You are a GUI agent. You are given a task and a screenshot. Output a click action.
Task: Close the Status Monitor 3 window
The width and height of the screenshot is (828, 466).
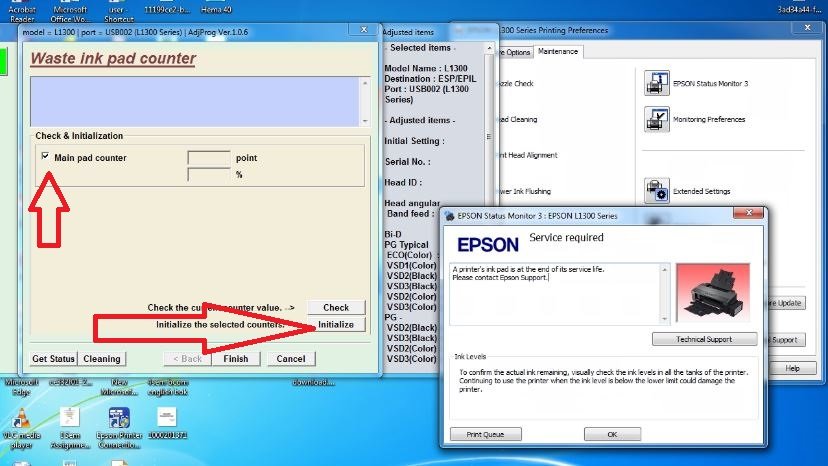click(x=748, y=212)
